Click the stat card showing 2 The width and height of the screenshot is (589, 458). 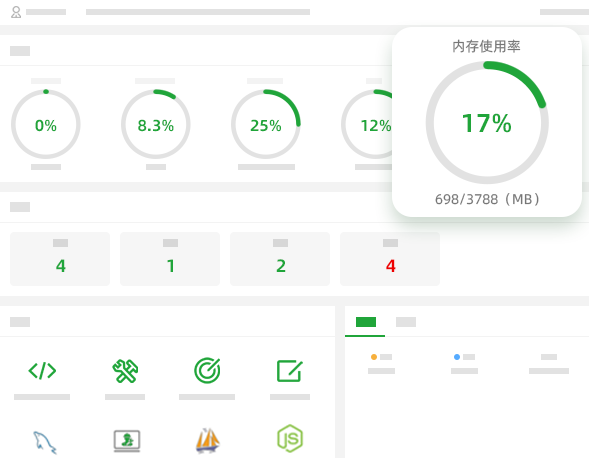pos(280,259)
